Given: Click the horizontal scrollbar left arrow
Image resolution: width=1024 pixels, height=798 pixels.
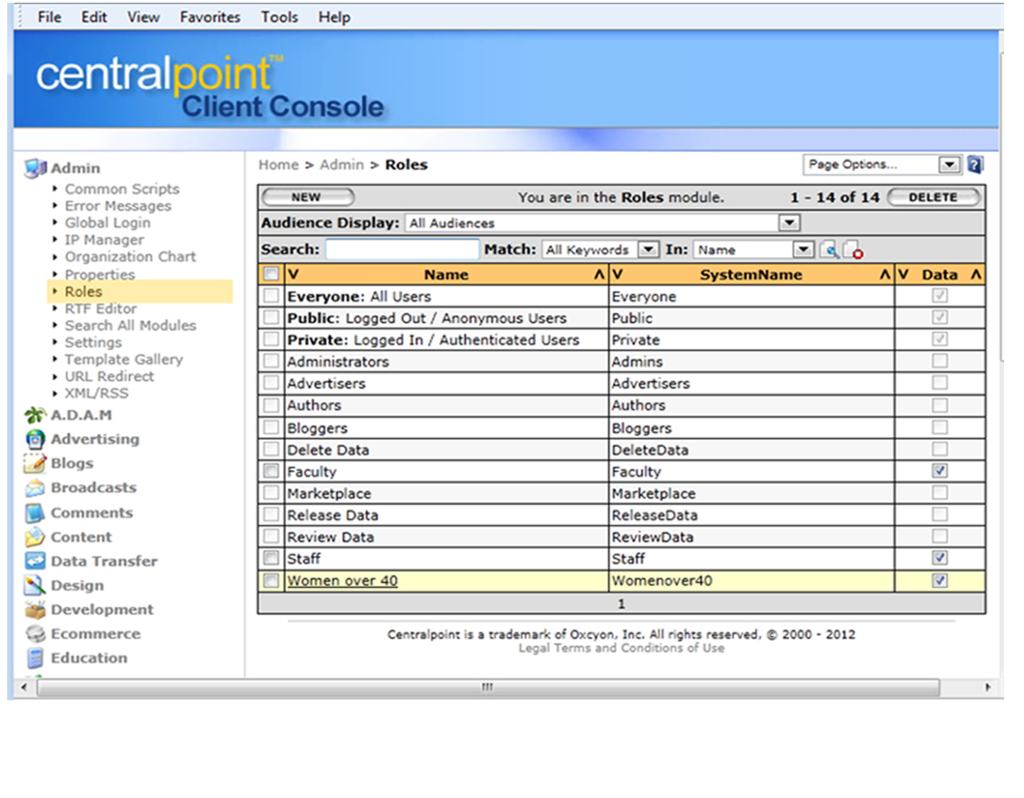Looking at the screenshot, I should 24,687.
